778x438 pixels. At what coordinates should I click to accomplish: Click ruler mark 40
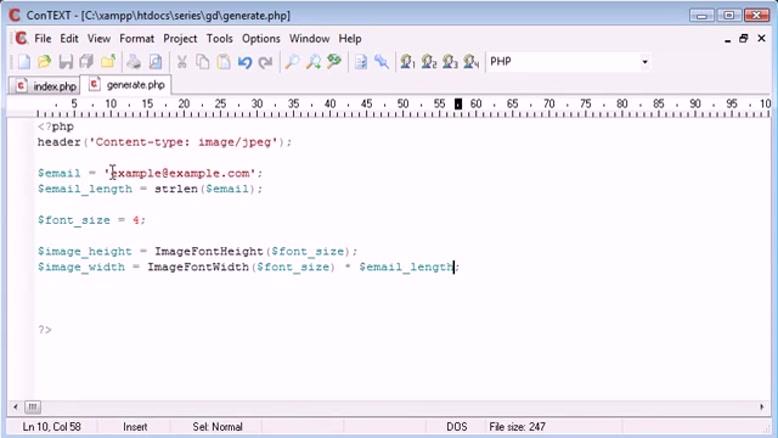click(x=330, y=104)
